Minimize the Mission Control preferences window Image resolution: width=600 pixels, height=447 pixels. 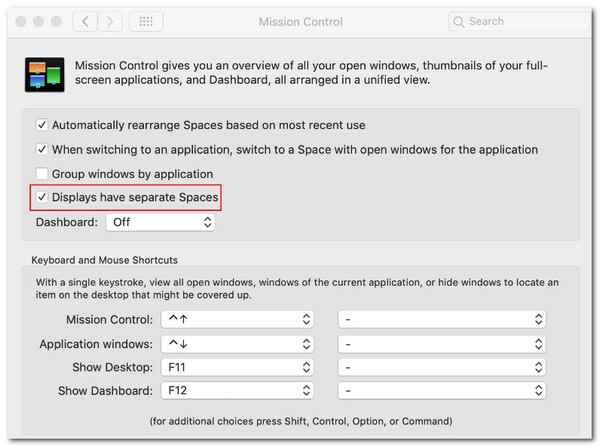coord(38,21)
